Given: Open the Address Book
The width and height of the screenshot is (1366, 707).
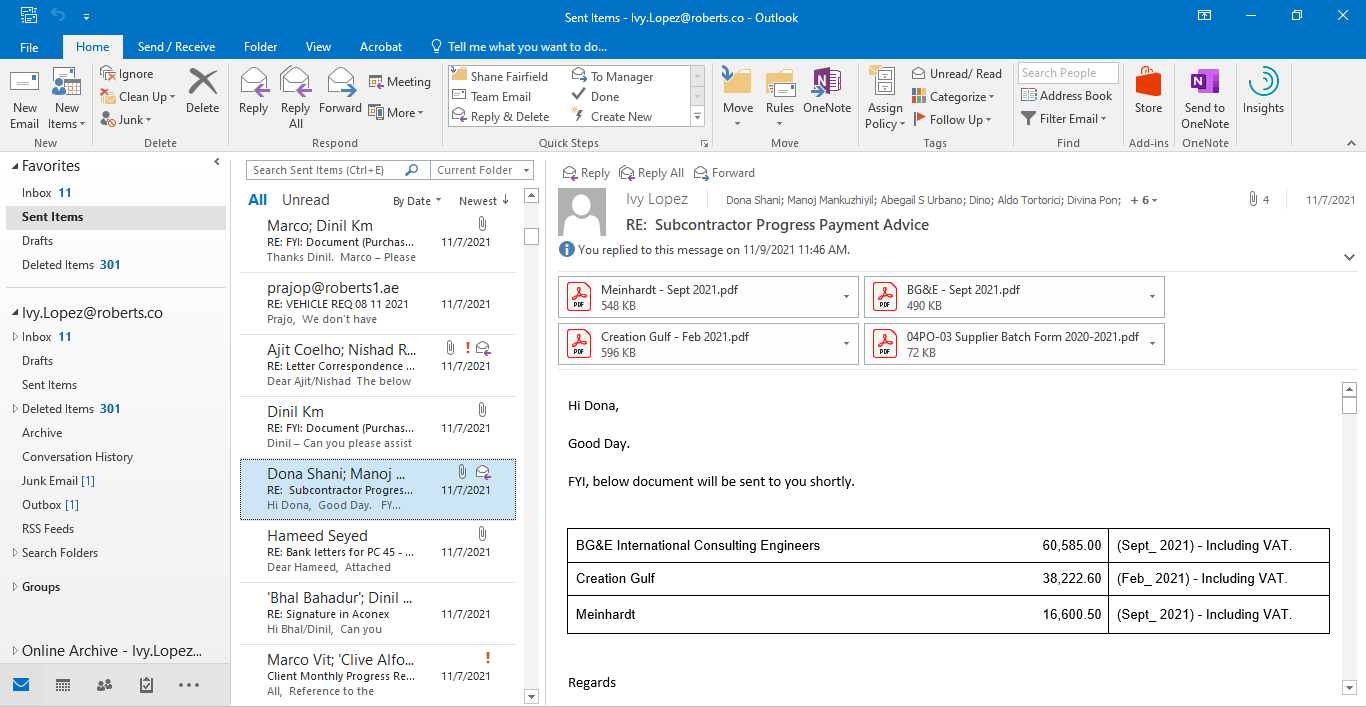Looking at the screenshot, I should [x=1066, y=96].
